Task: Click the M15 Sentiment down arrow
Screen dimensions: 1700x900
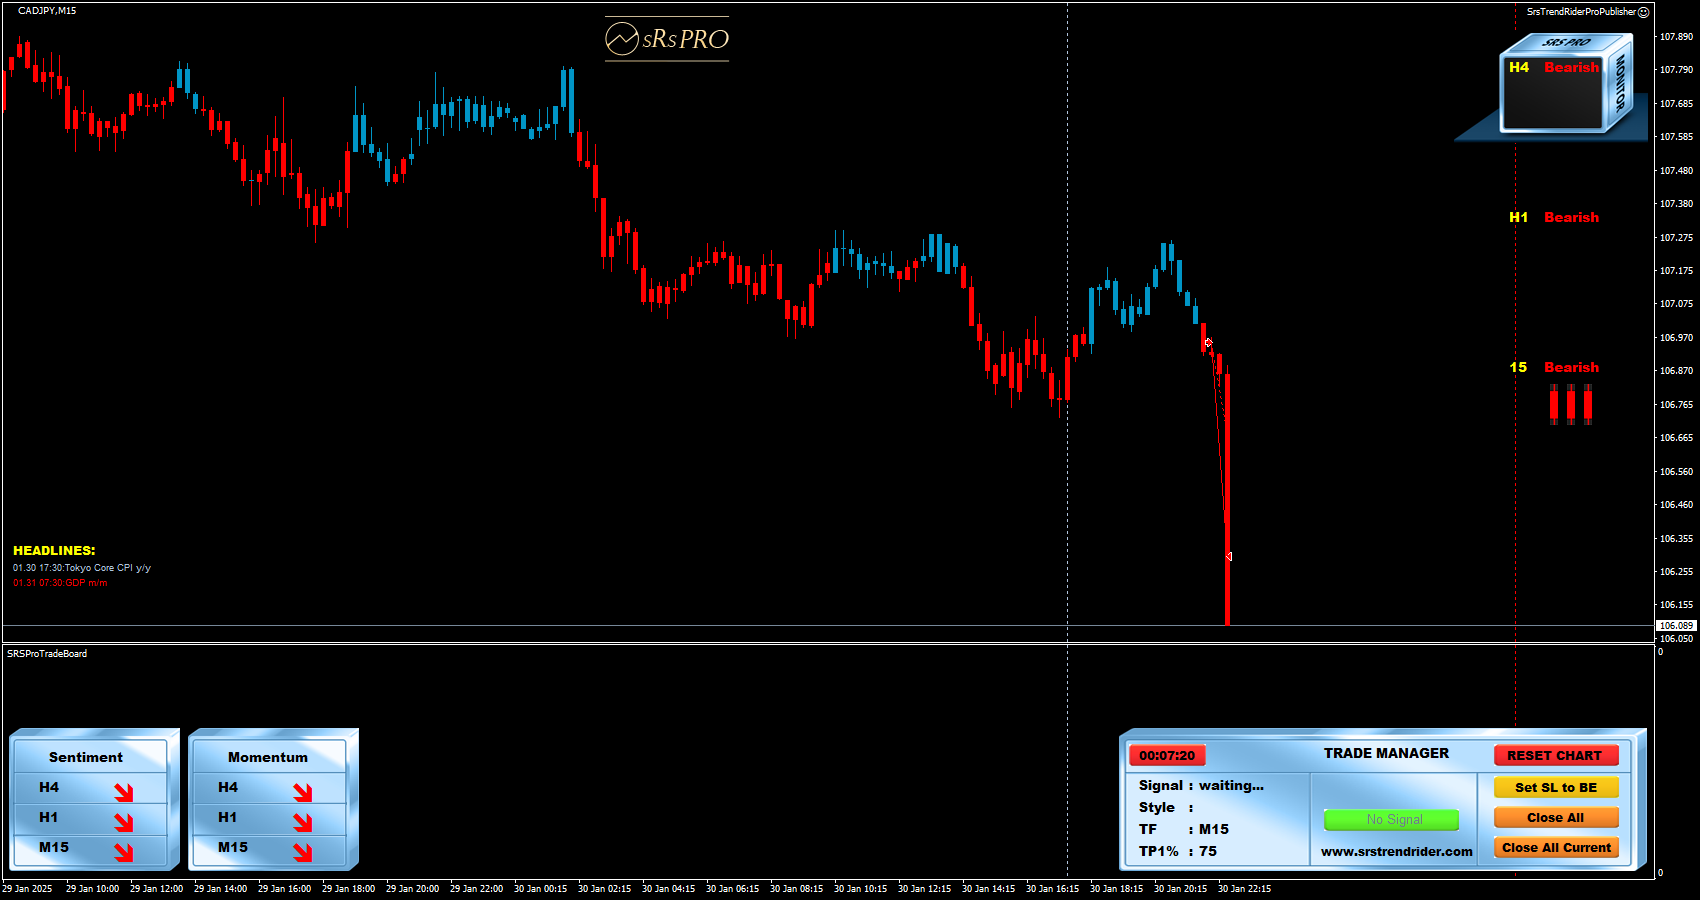Action: [x=123, y=852]
